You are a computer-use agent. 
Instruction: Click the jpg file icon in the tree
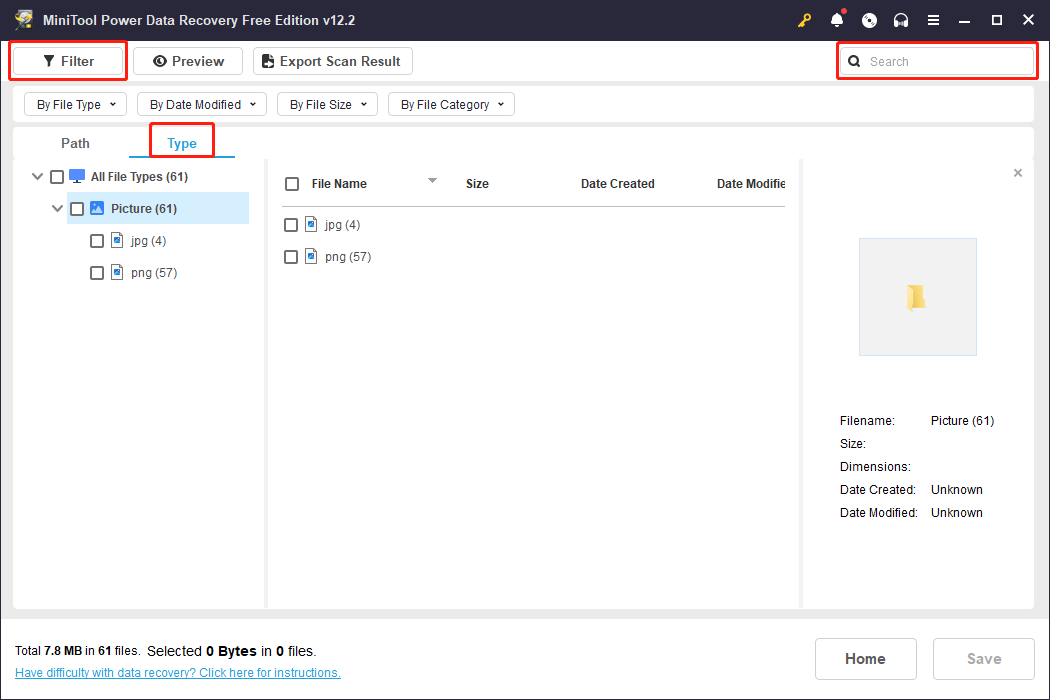(117, 240)
